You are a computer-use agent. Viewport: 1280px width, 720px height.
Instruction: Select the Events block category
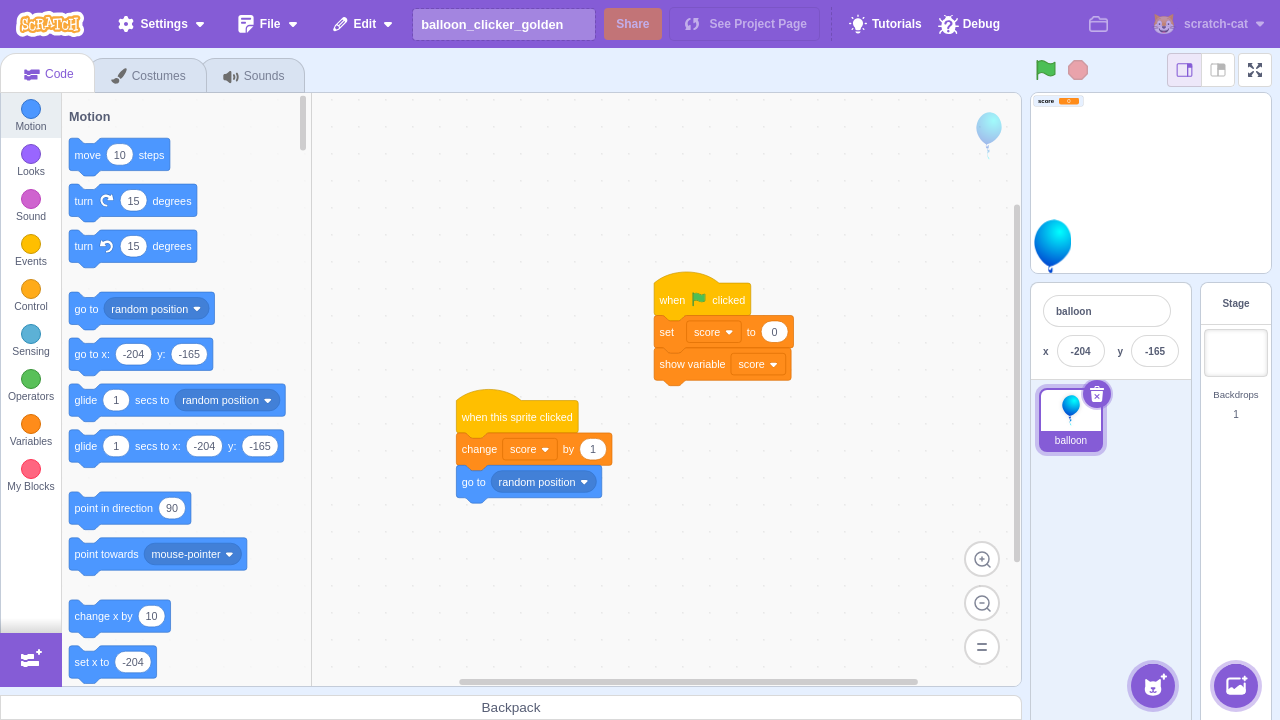(x=31, y=250)
